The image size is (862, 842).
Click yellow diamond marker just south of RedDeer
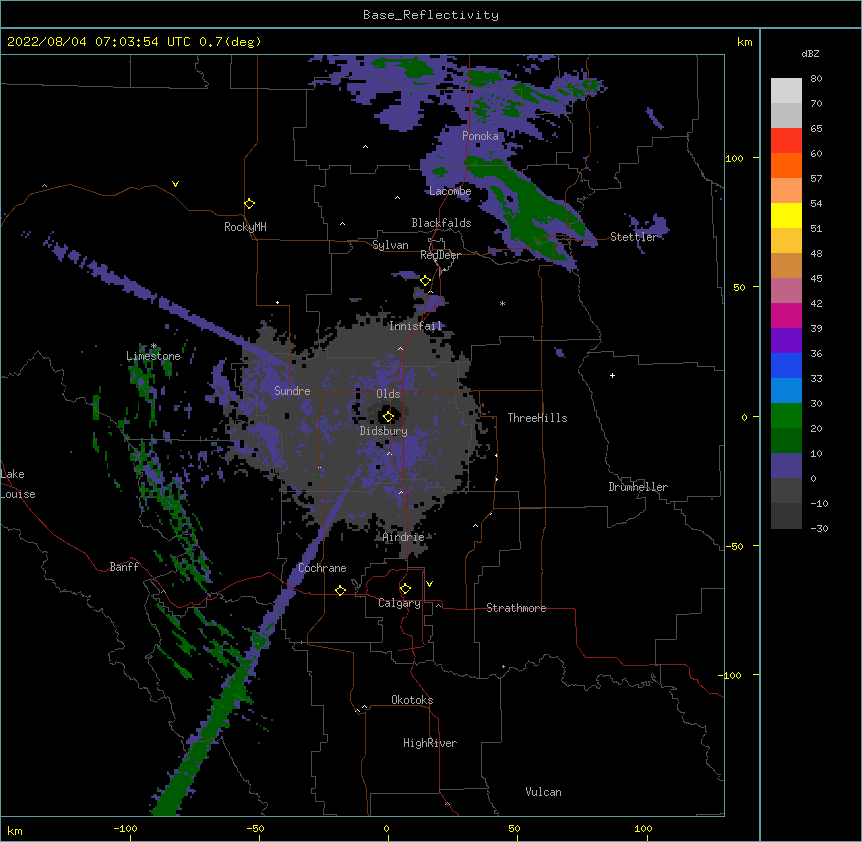coord(426,281)
